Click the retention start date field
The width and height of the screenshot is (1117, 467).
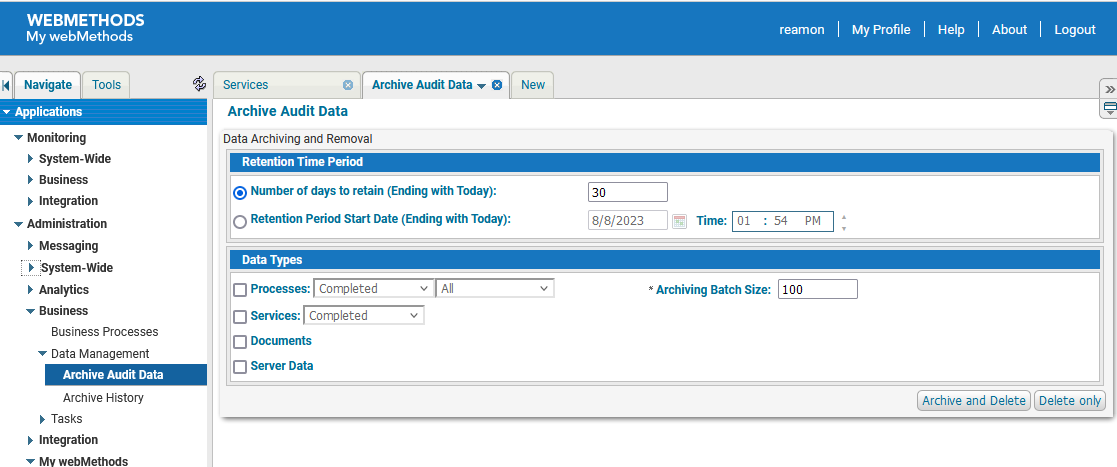point(628,221)
